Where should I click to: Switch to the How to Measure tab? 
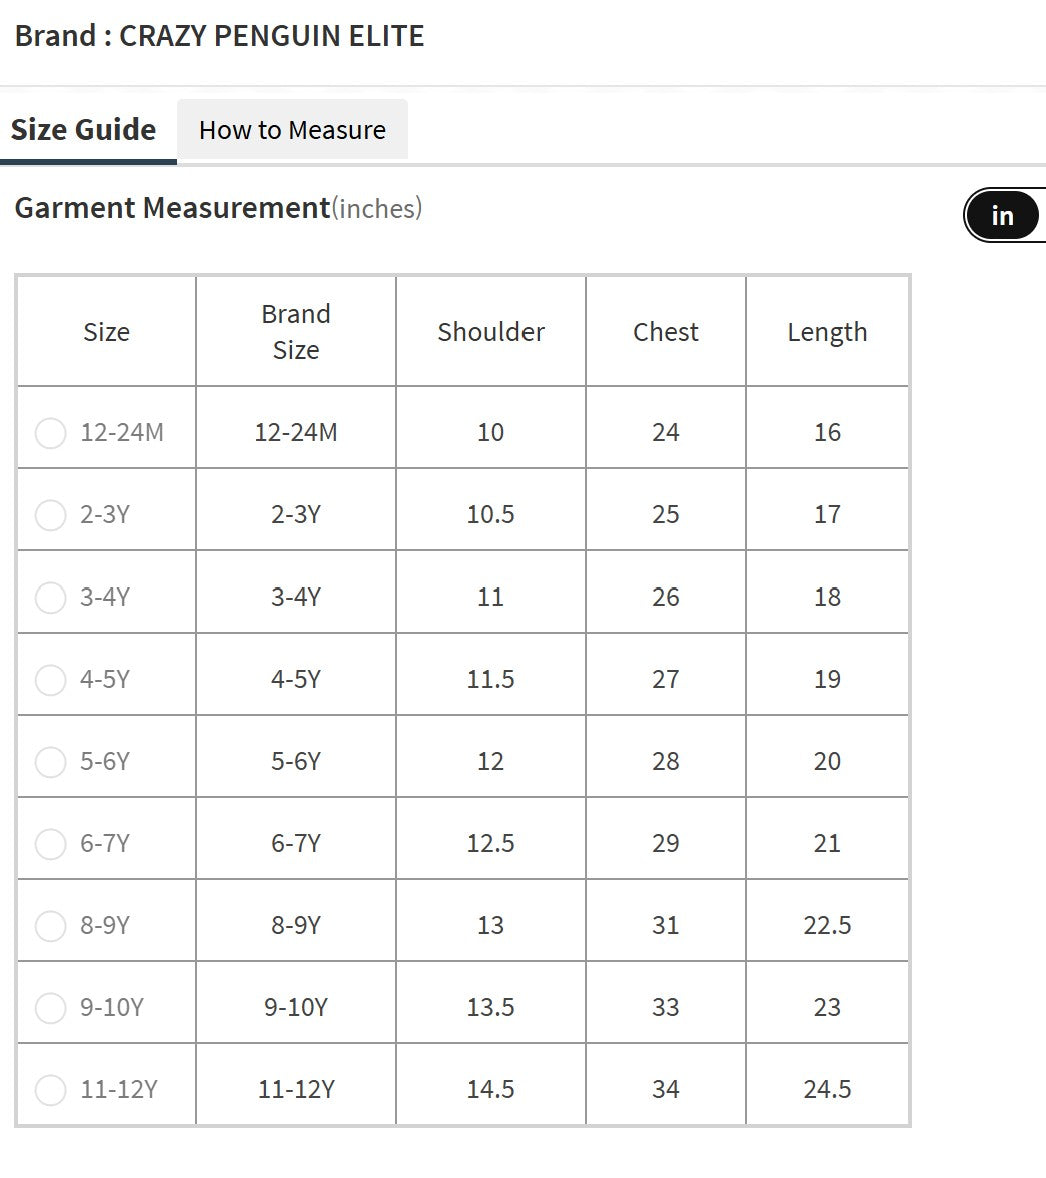(292, 130)
